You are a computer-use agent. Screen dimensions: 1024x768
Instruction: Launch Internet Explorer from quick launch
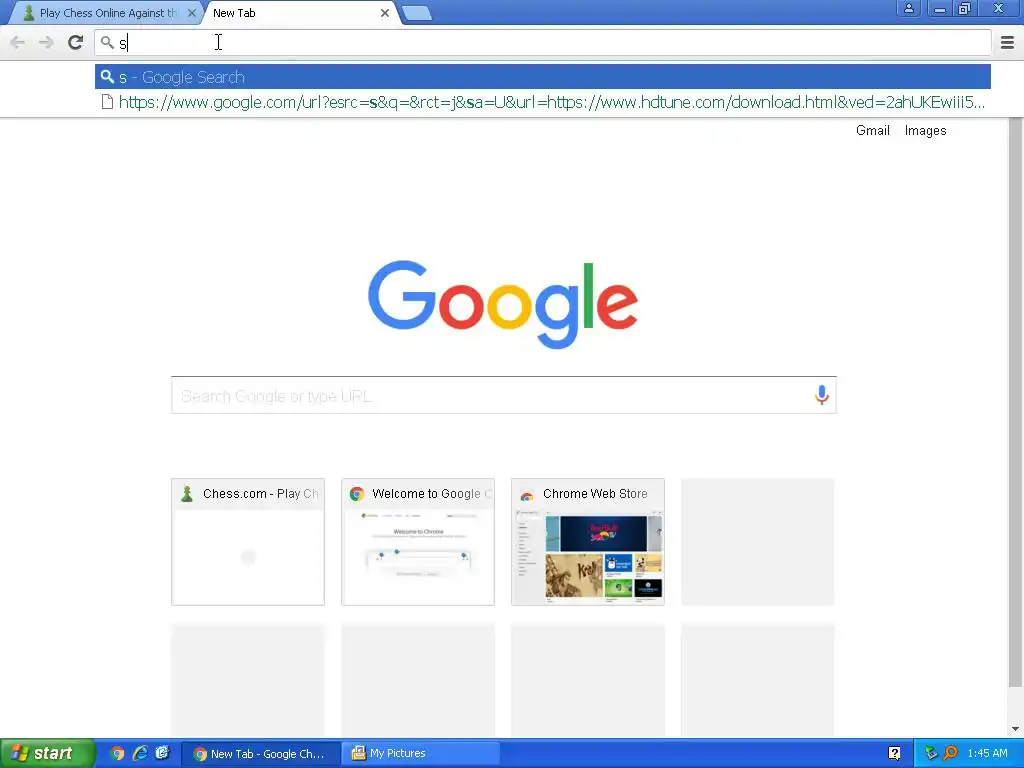click(140, 754)
